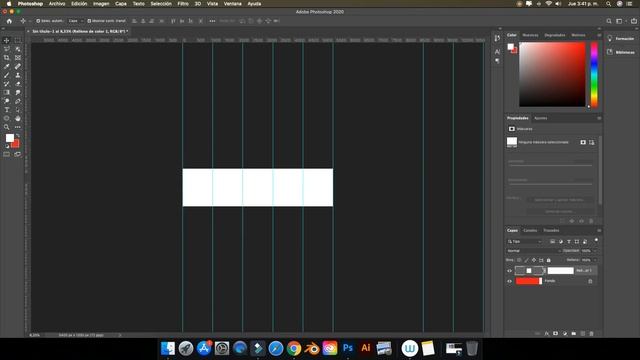This screenshot has height=360, width=640.
Task: Toggle Auto-Select checkbox in options bar
Action: [38, 21]
